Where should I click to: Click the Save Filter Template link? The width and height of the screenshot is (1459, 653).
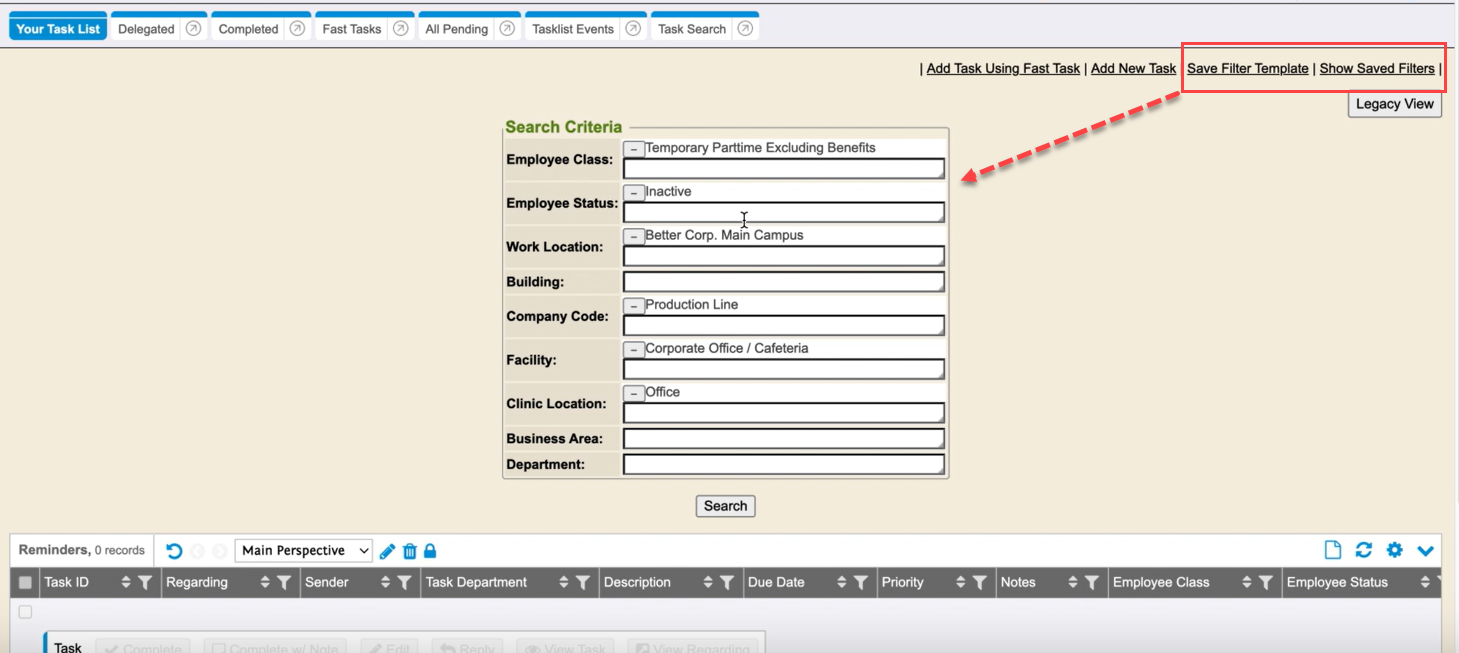[x=1247, y=69]
